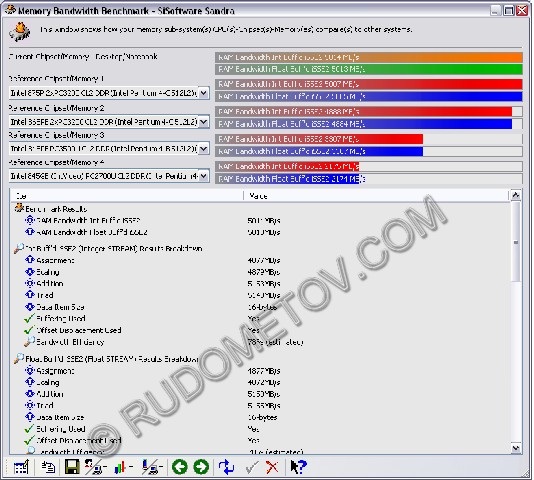Click the diamond icon beside RAM Bandwidth Float Buffered
The width and height of the screenshot is (534, 480).
[x=30, y=232]
